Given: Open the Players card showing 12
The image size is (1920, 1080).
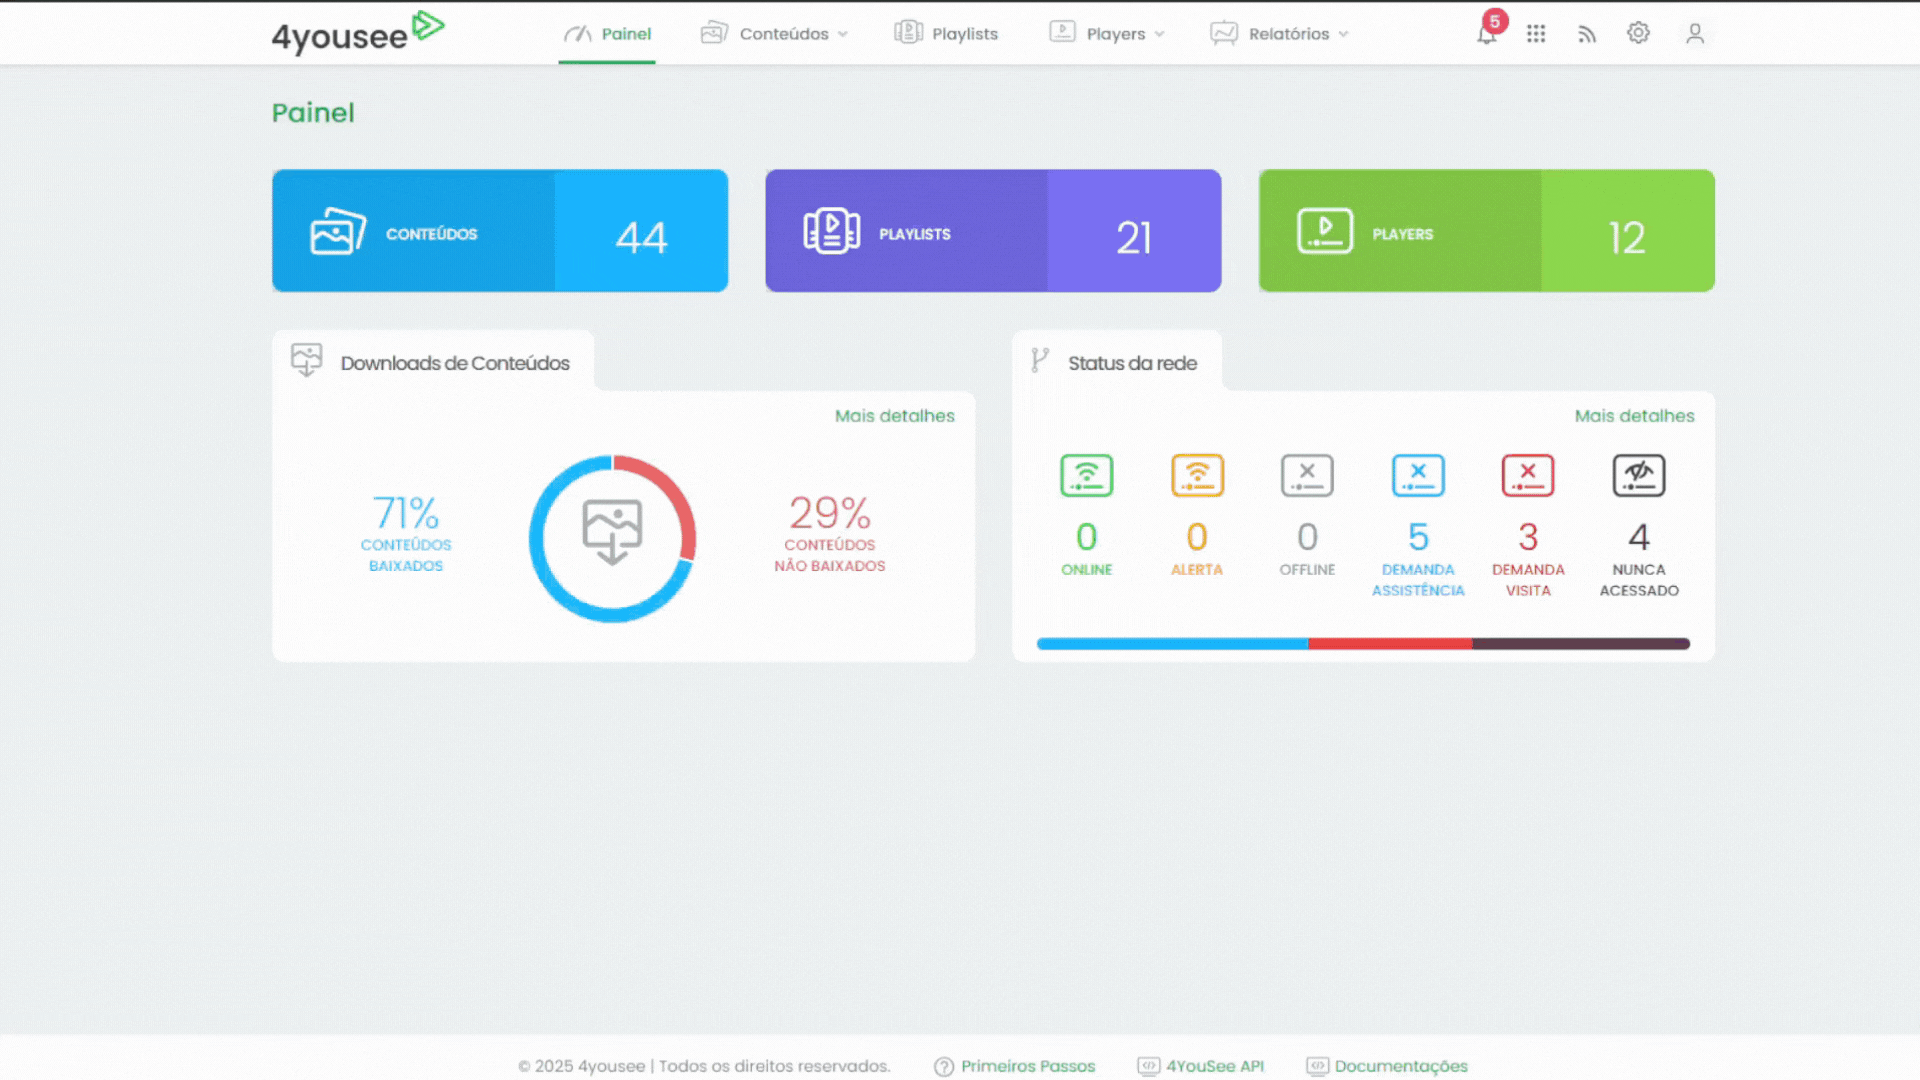Looking at the screenshot, I should point(1487,231).
